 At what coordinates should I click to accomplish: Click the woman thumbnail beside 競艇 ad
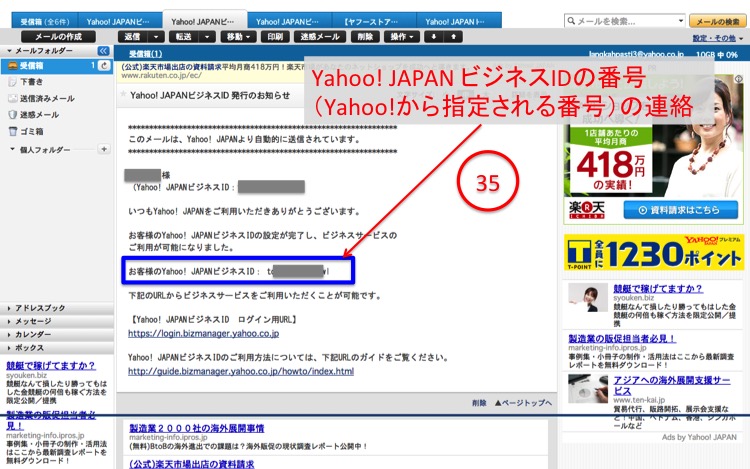(588, 297)
